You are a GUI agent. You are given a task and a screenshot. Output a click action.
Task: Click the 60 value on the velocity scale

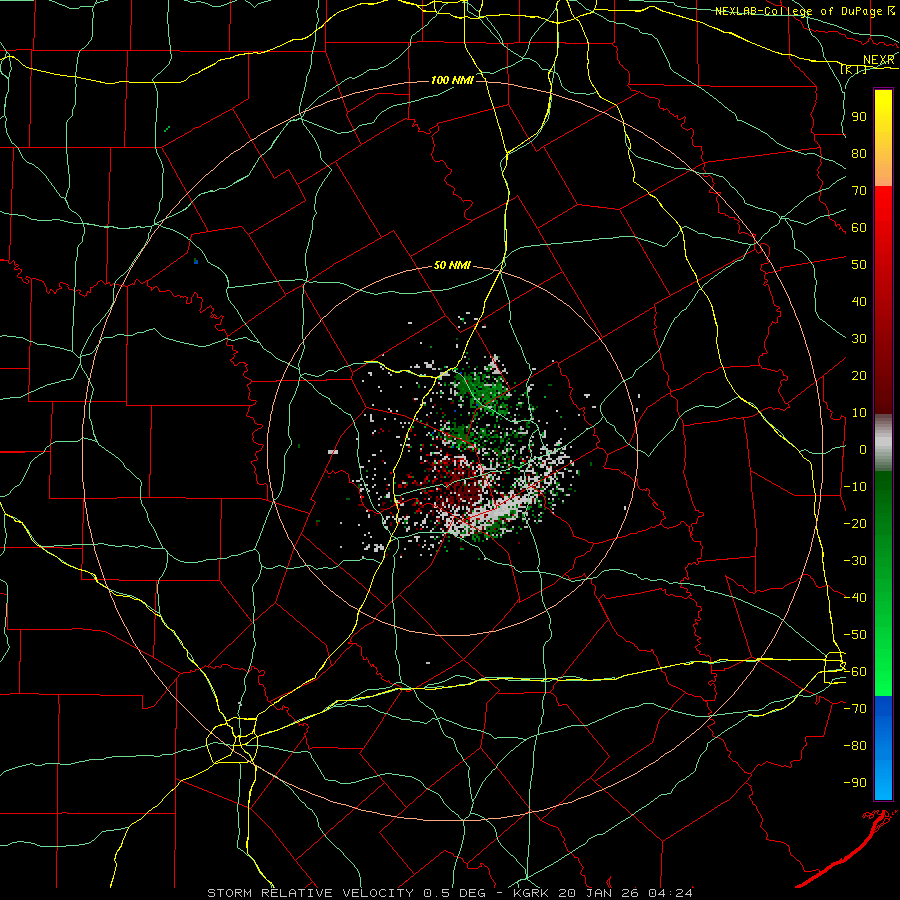859,227
